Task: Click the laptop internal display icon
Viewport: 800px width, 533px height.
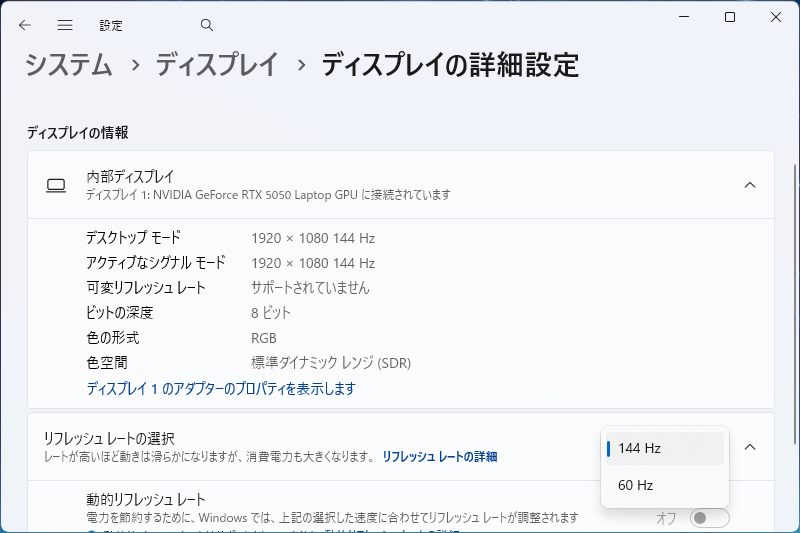Action: 56,185
